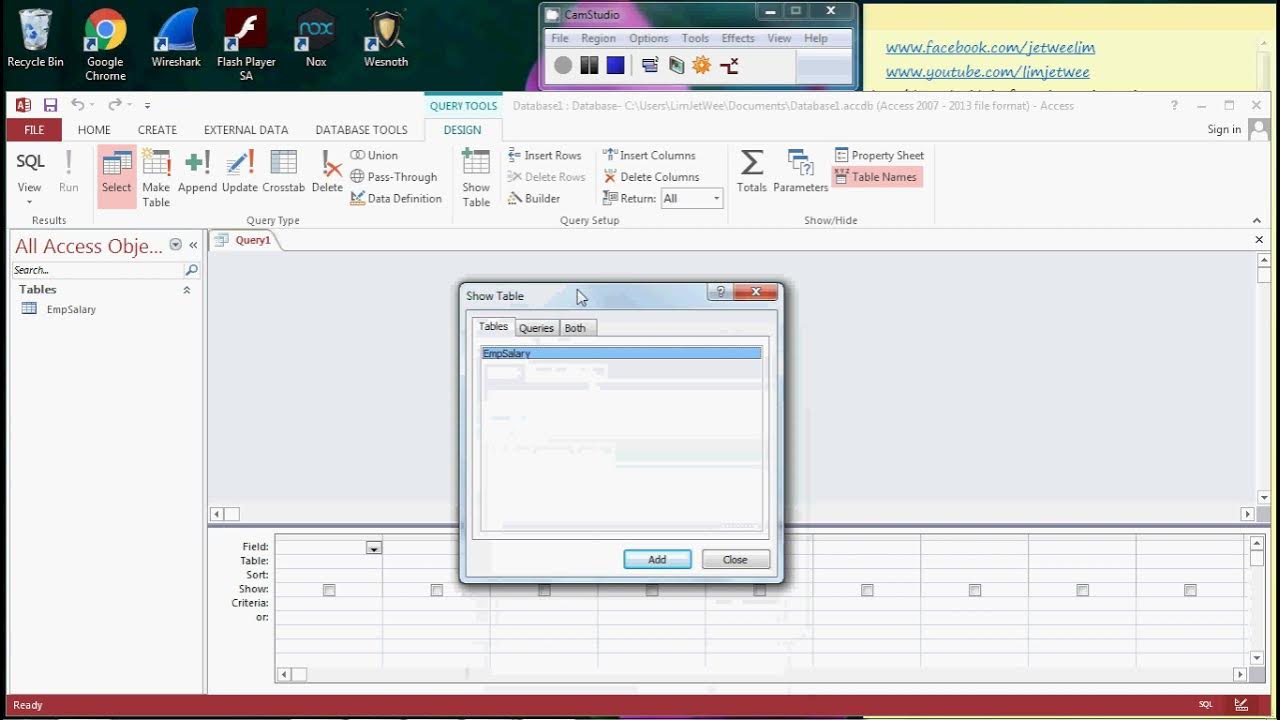Switch to the Queries tab in Show Table
Screen dimensions: 1280x720
click(x=536, y=328)
